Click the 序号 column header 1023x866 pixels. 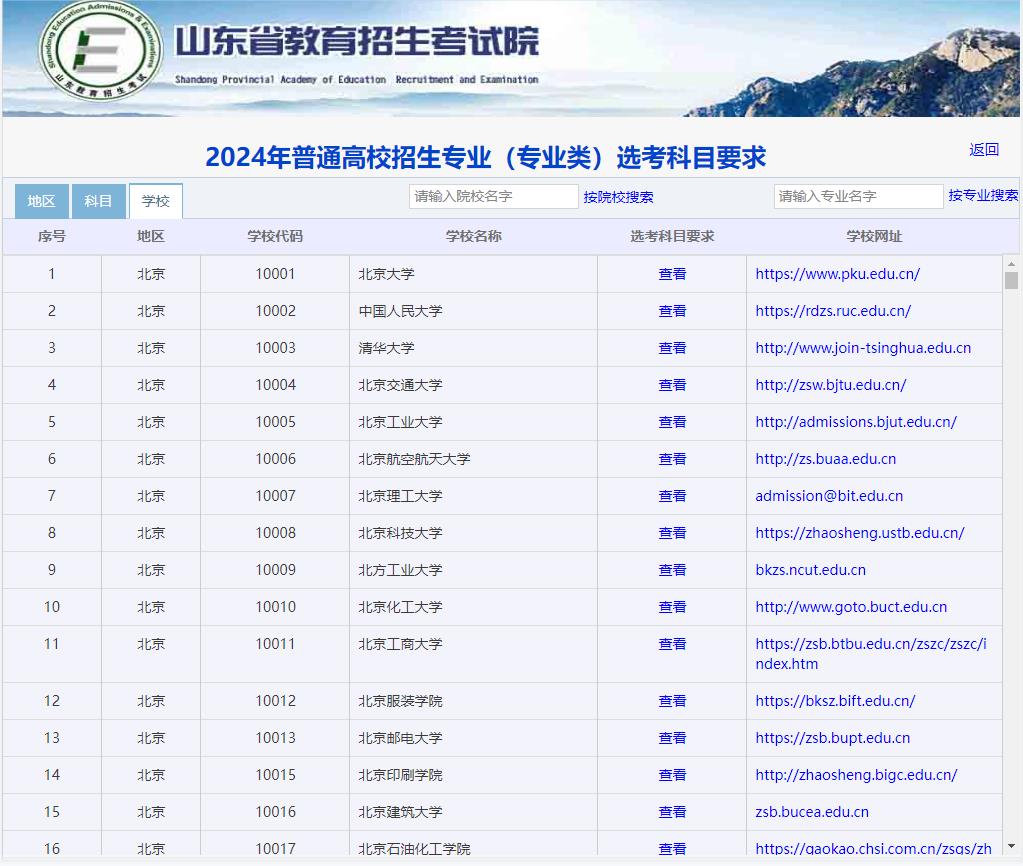pos(52,236)
